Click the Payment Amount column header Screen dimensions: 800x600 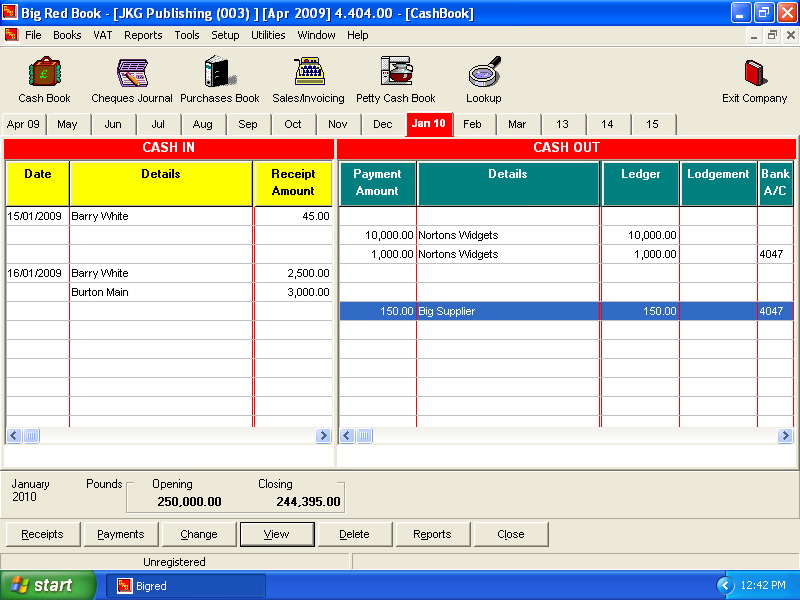pyautogui.click(x=378, y=183)
